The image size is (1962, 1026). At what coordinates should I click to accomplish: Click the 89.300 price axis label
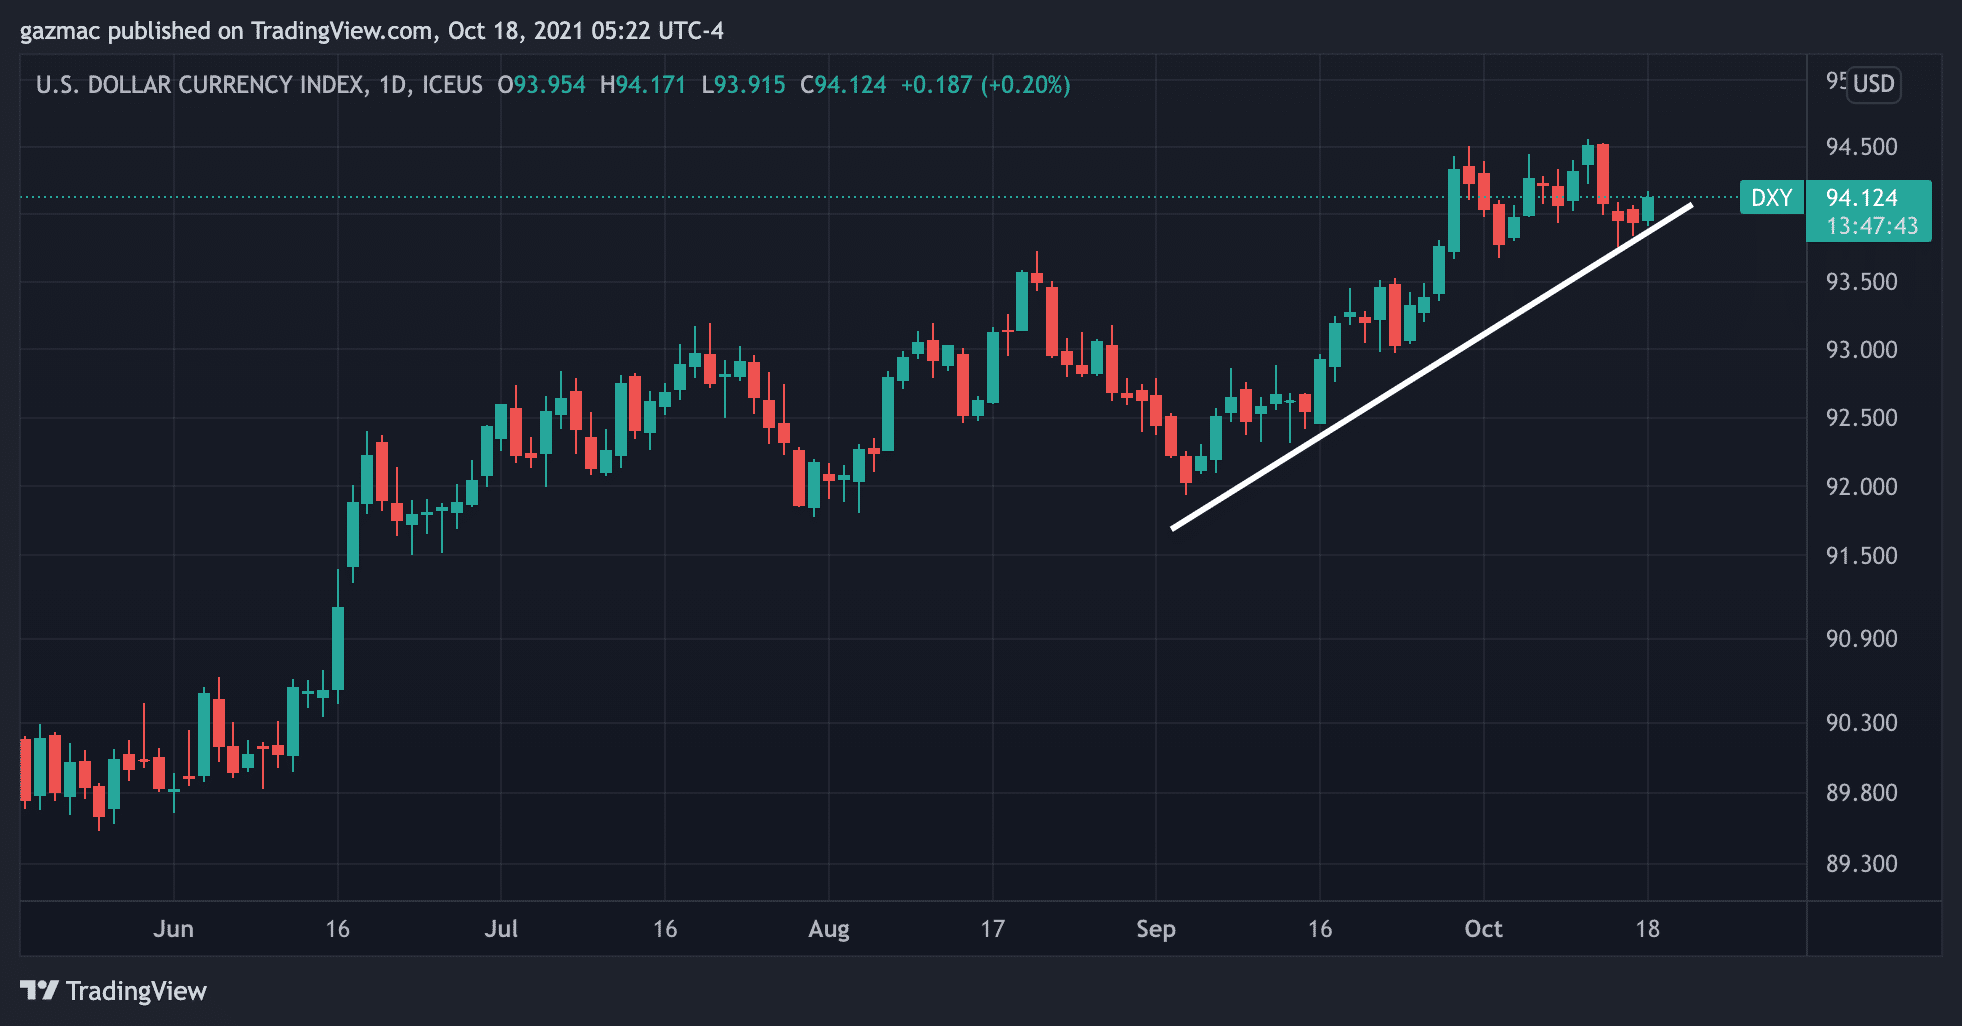pos(1861,864)
